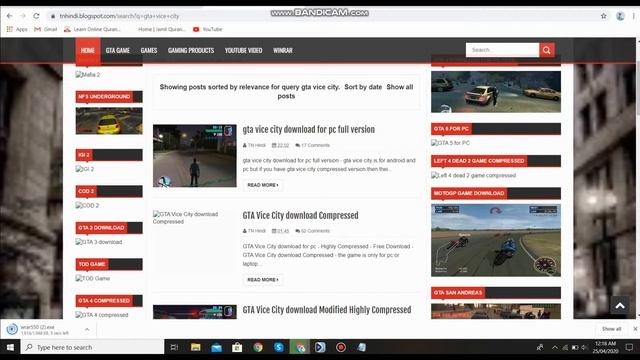Click the 62 Comments link
640x360 pixels.
[313, 231]
